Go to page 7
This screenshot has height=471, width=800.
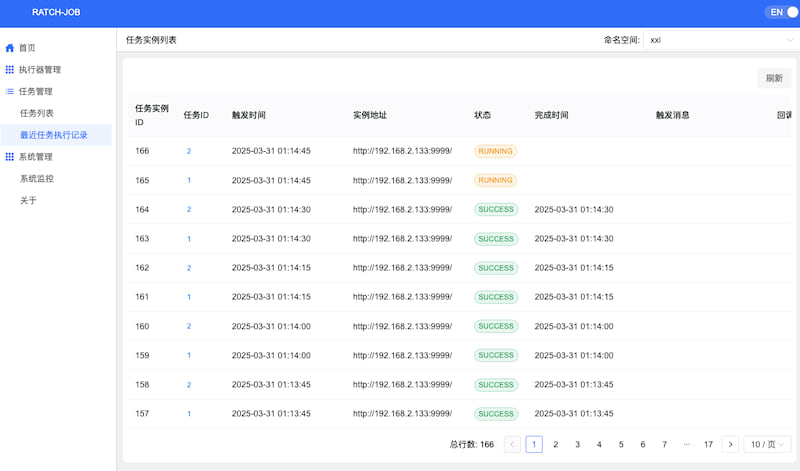[x=664, y=444]
